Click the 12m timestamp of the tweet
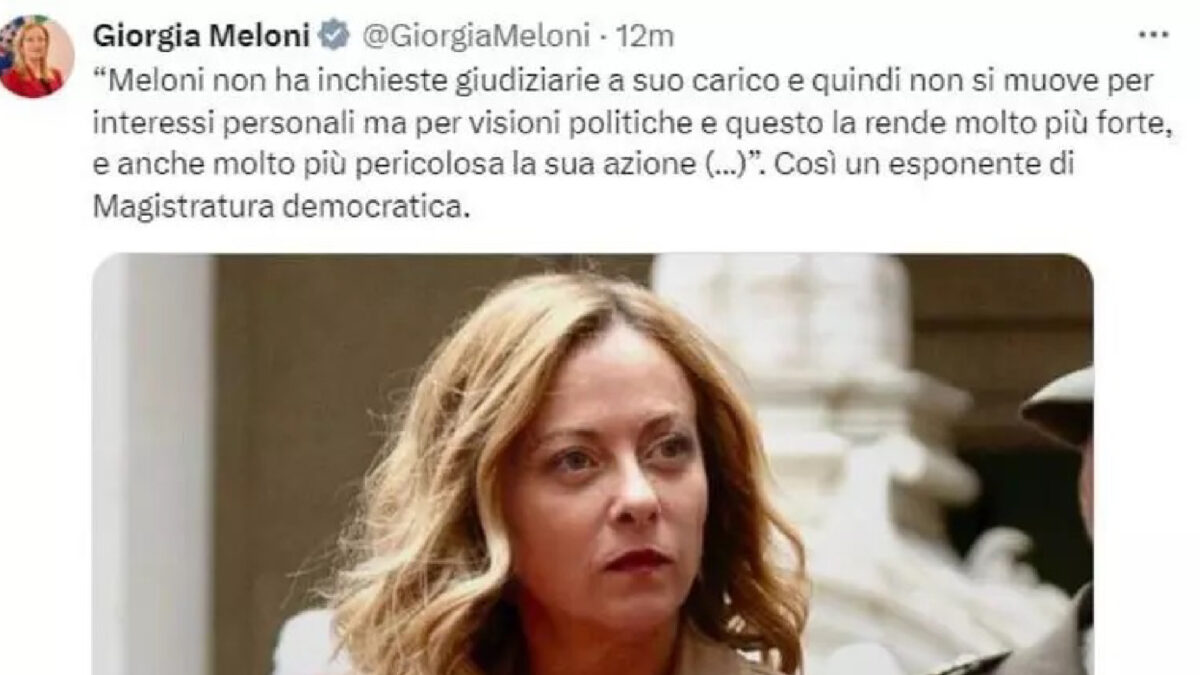This screenshot has height=675, width=1200. pos(646,37)
